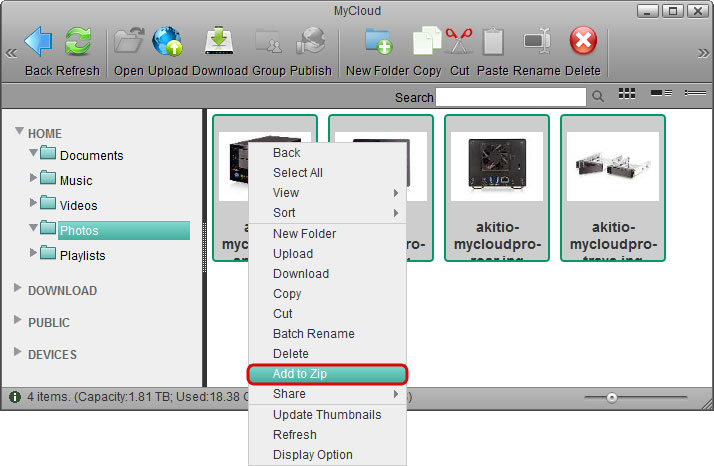The height and width of the screenshot is (466, 714).
Task: Adjust the thumbnail size slider
Action: pyautogui.click(x=612, y=398)
